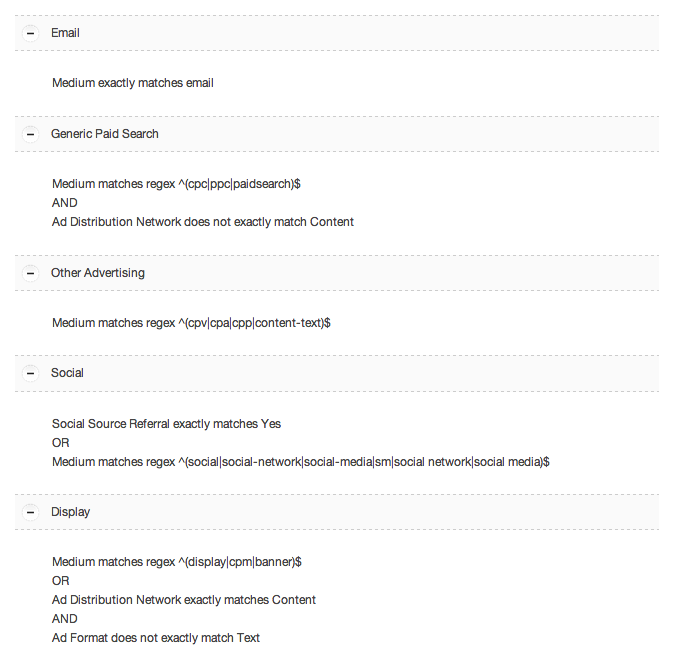Click the Social header label

click(68, 373)
